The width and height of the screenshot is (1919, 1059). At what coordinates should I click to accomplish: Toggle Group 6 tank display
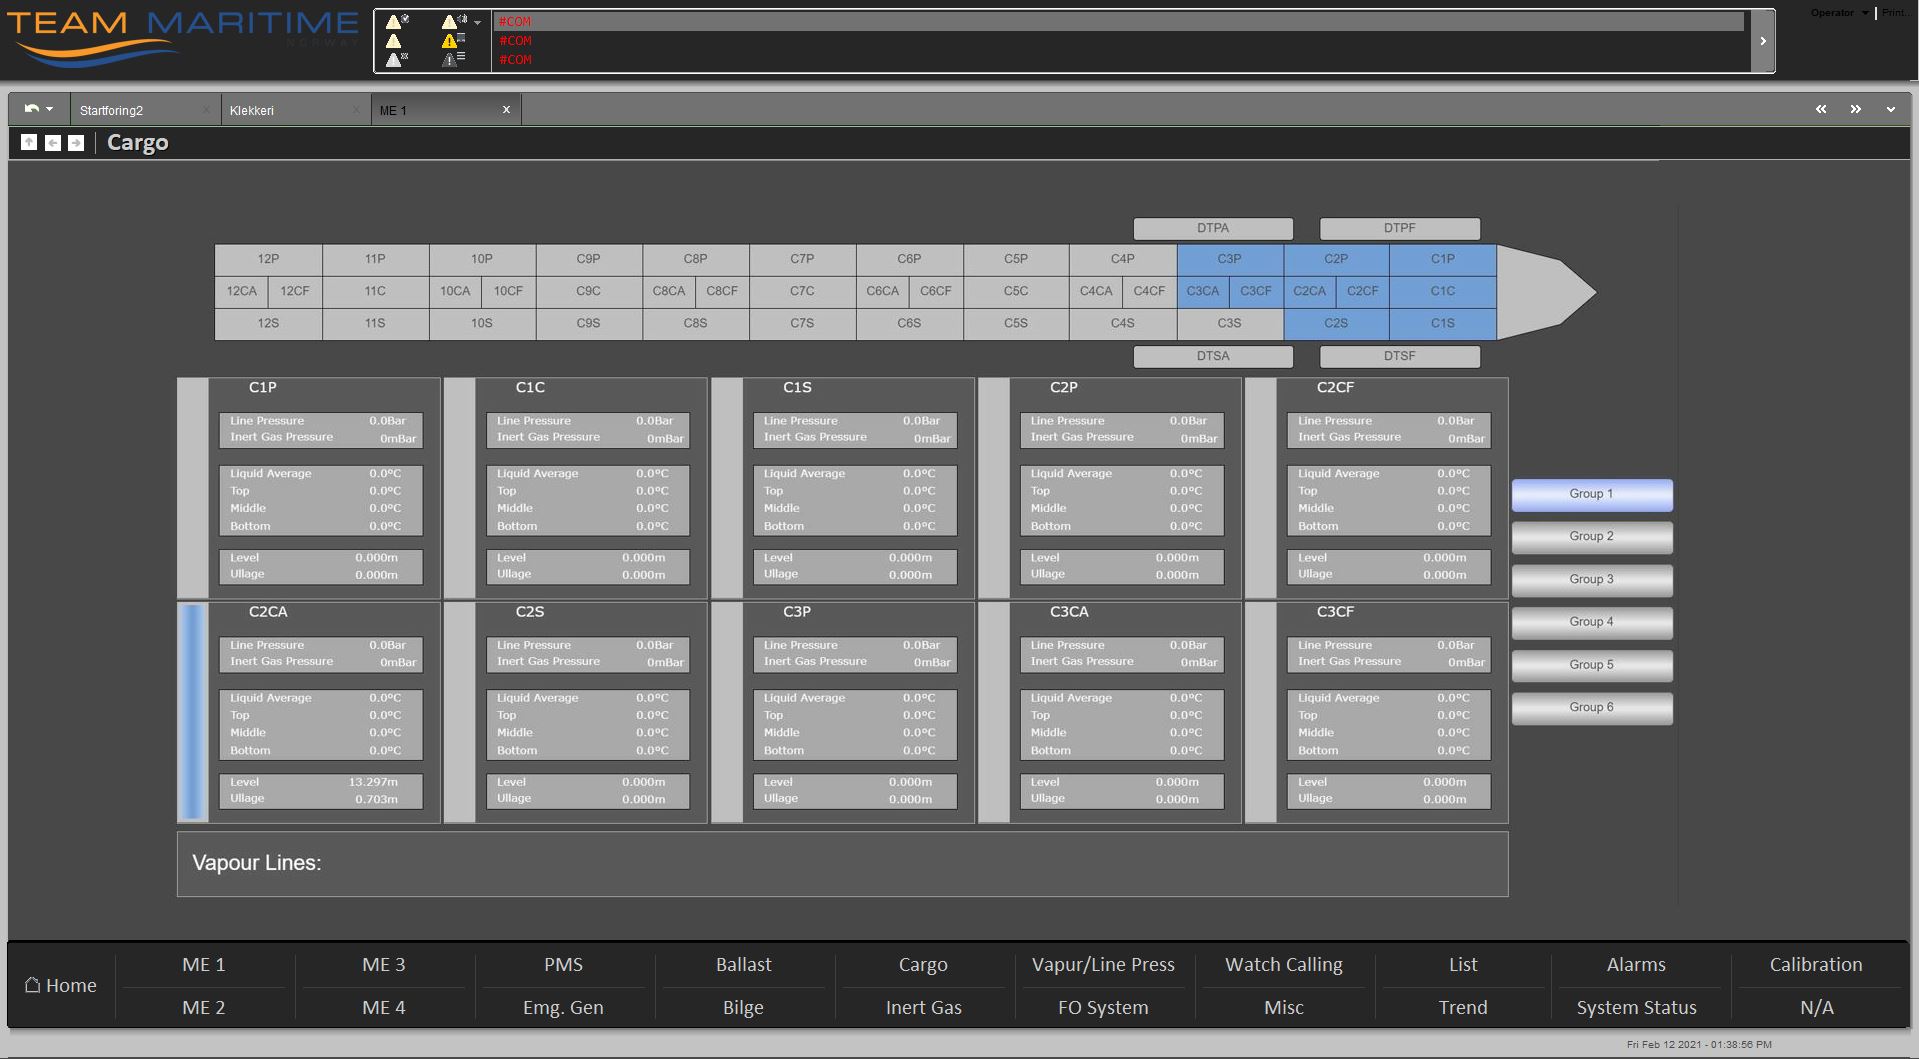click(1591, 706)
